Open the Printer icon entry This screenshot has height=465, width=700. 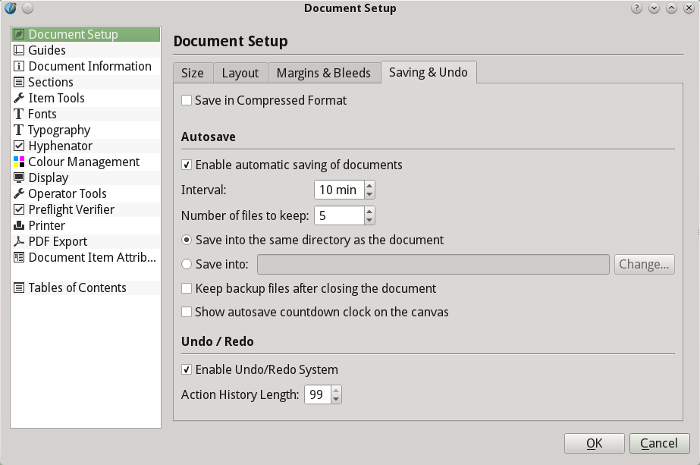click(x=19, y=226)
